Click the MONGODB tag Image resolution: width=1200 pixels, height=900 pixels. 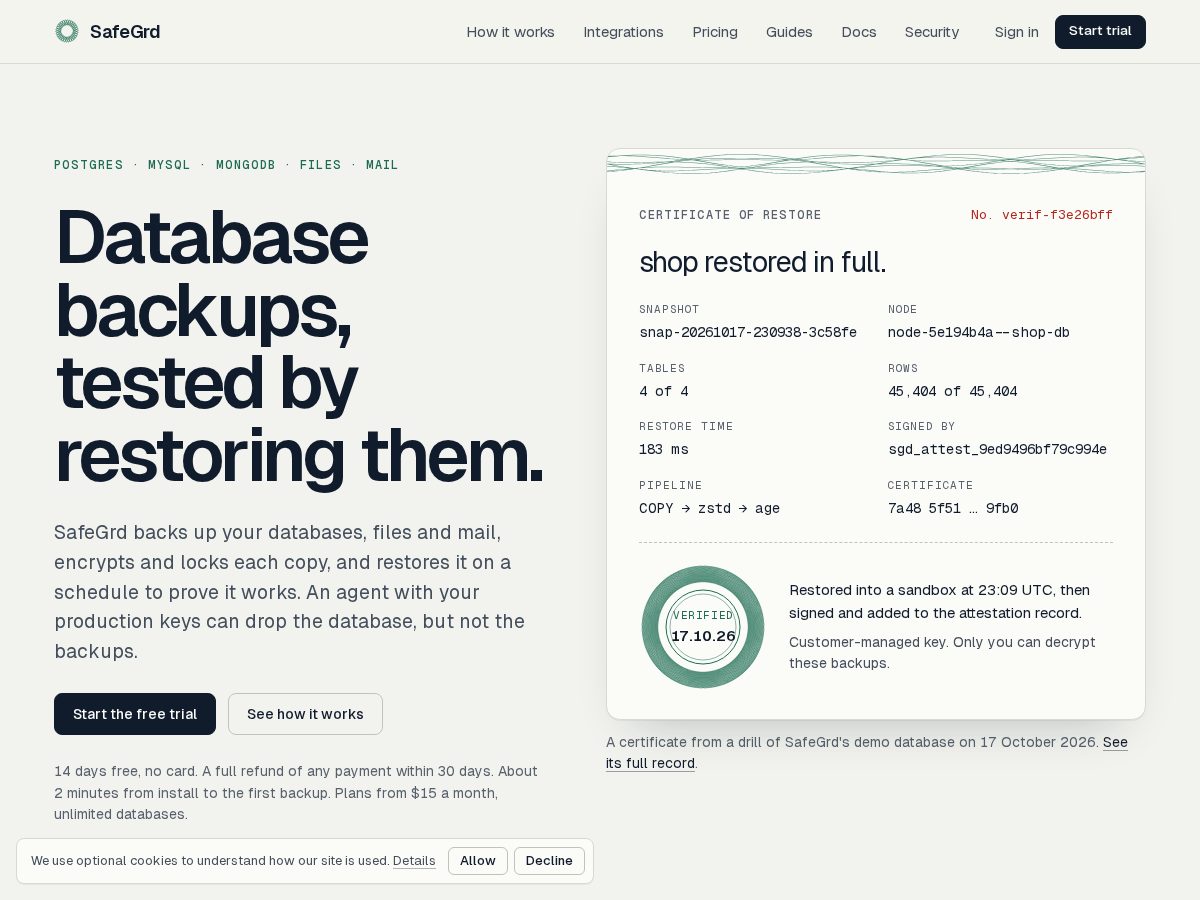(x=246, y=165)
